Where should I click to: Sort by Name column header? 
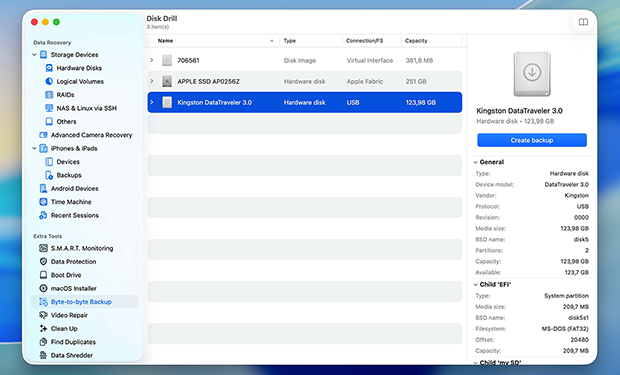point(165,41)
